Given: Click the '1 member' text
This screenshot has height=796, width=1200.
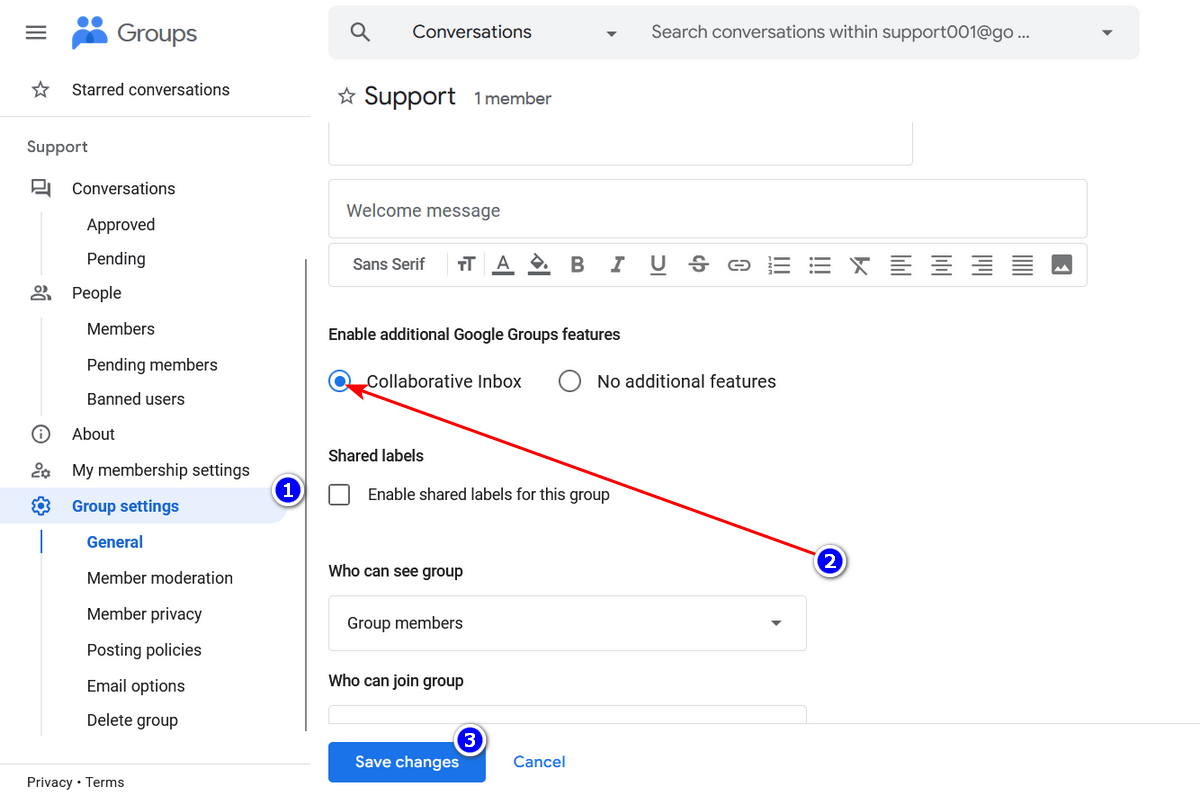Looking at the screenshot, I should coord(513,98).
